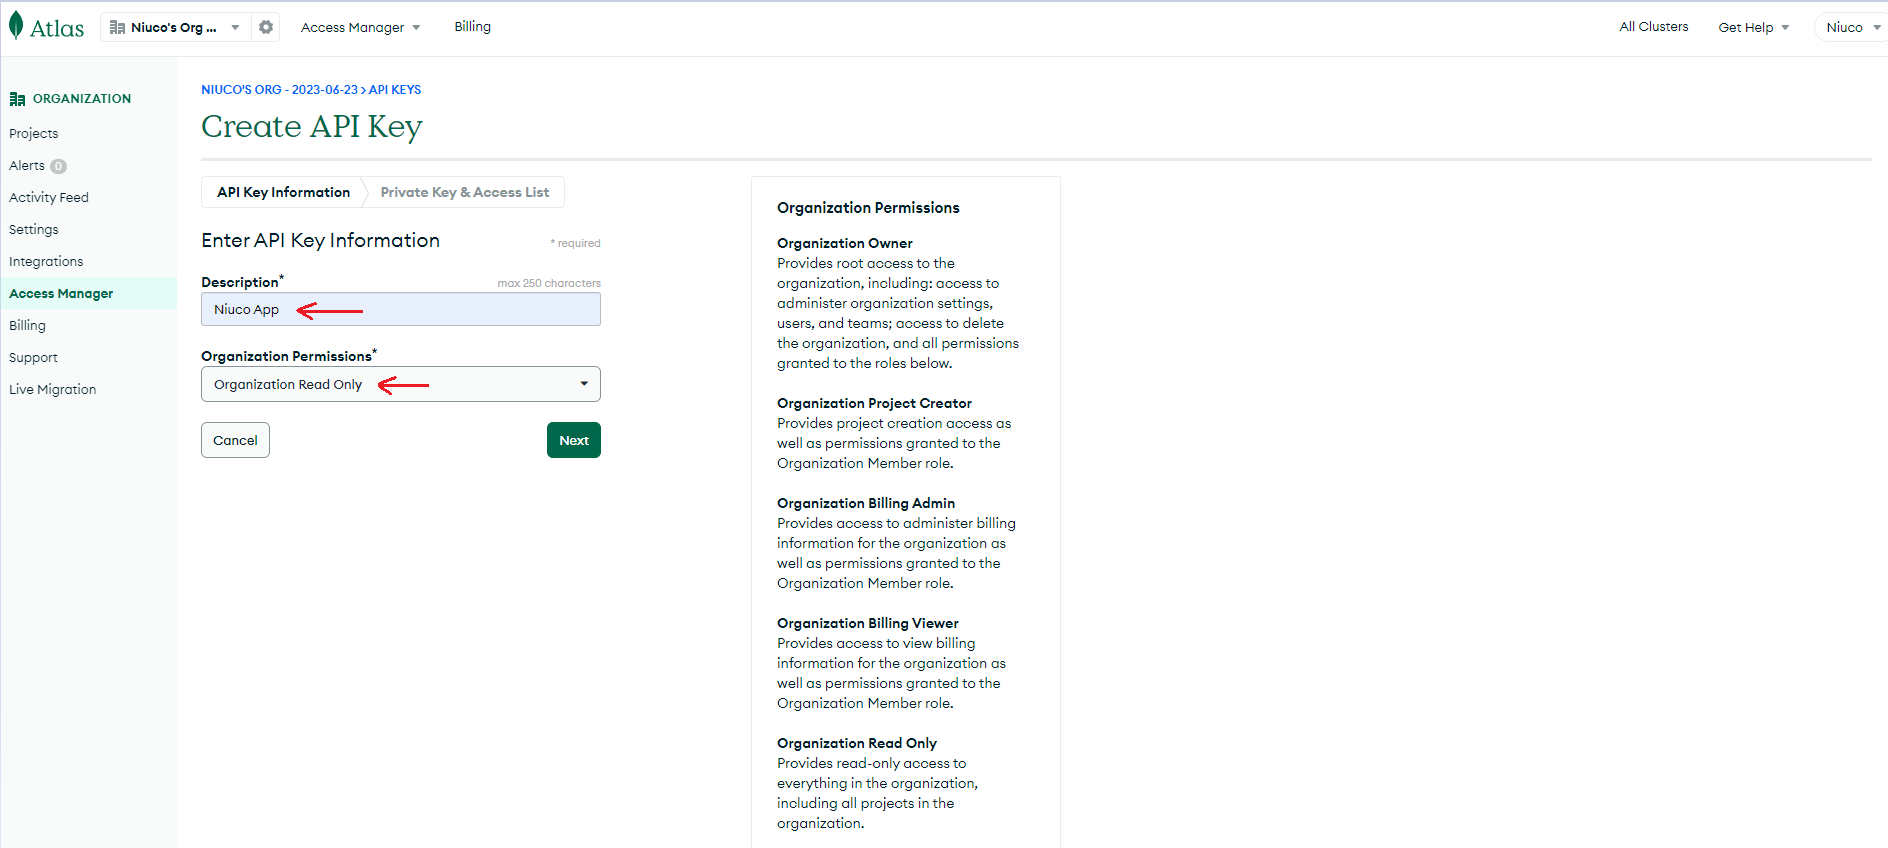Open Live Migration in sidebar
Screen dimensions: 1888x848
tap(53, 389)
